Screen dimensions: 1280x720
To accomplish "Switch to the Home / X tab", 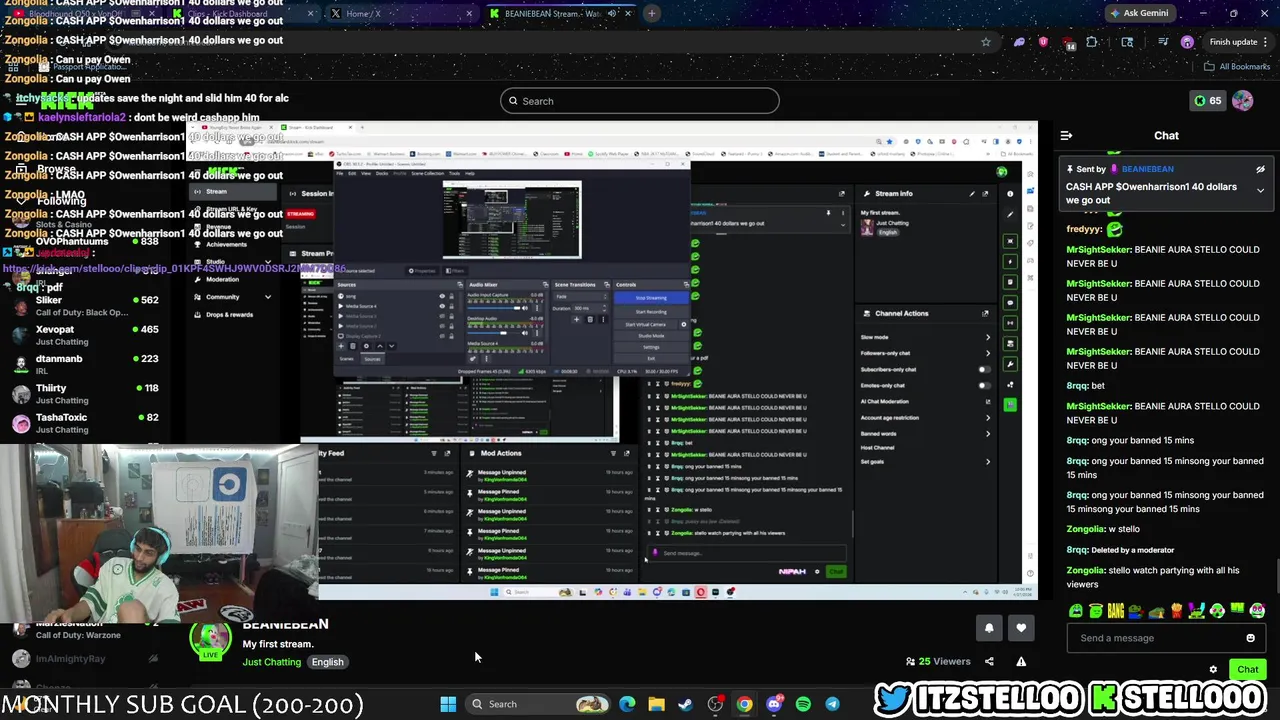I will [x=400, y=14].
